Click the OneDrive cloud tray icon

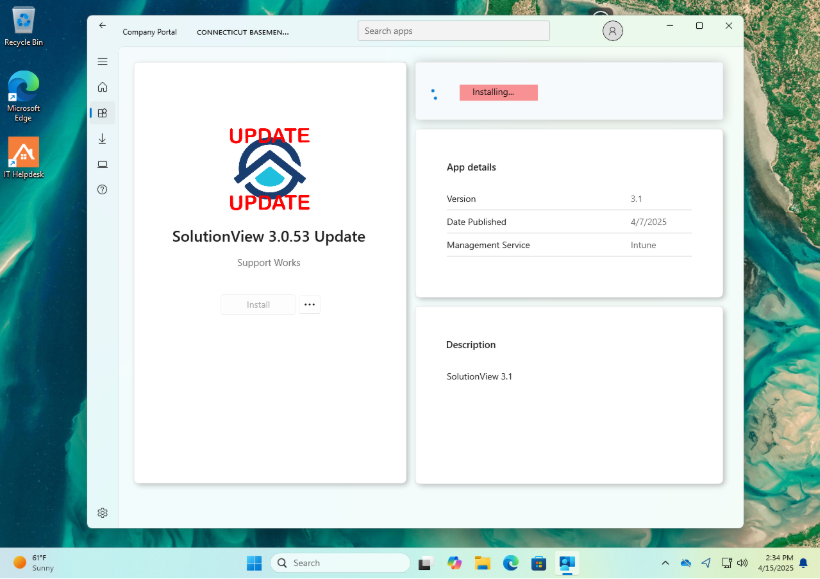686,563
